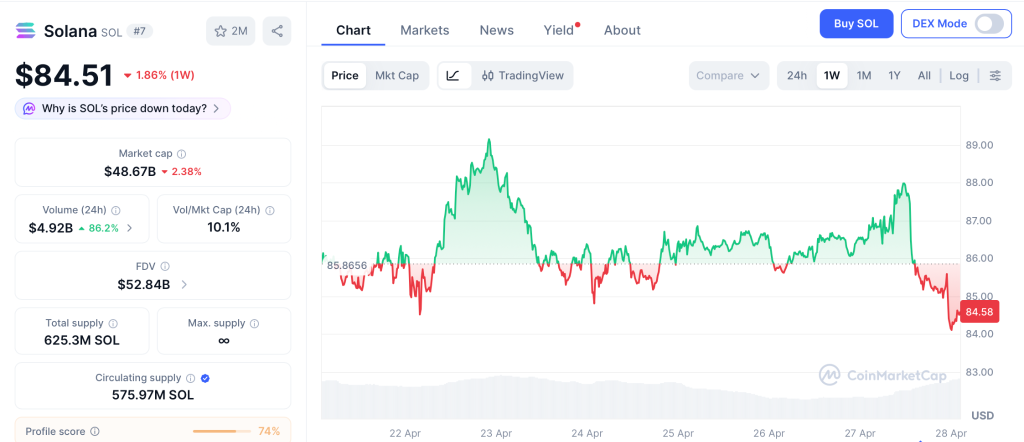
Task: Toggle the DEX Mode switch
Action: pos(988,24)
